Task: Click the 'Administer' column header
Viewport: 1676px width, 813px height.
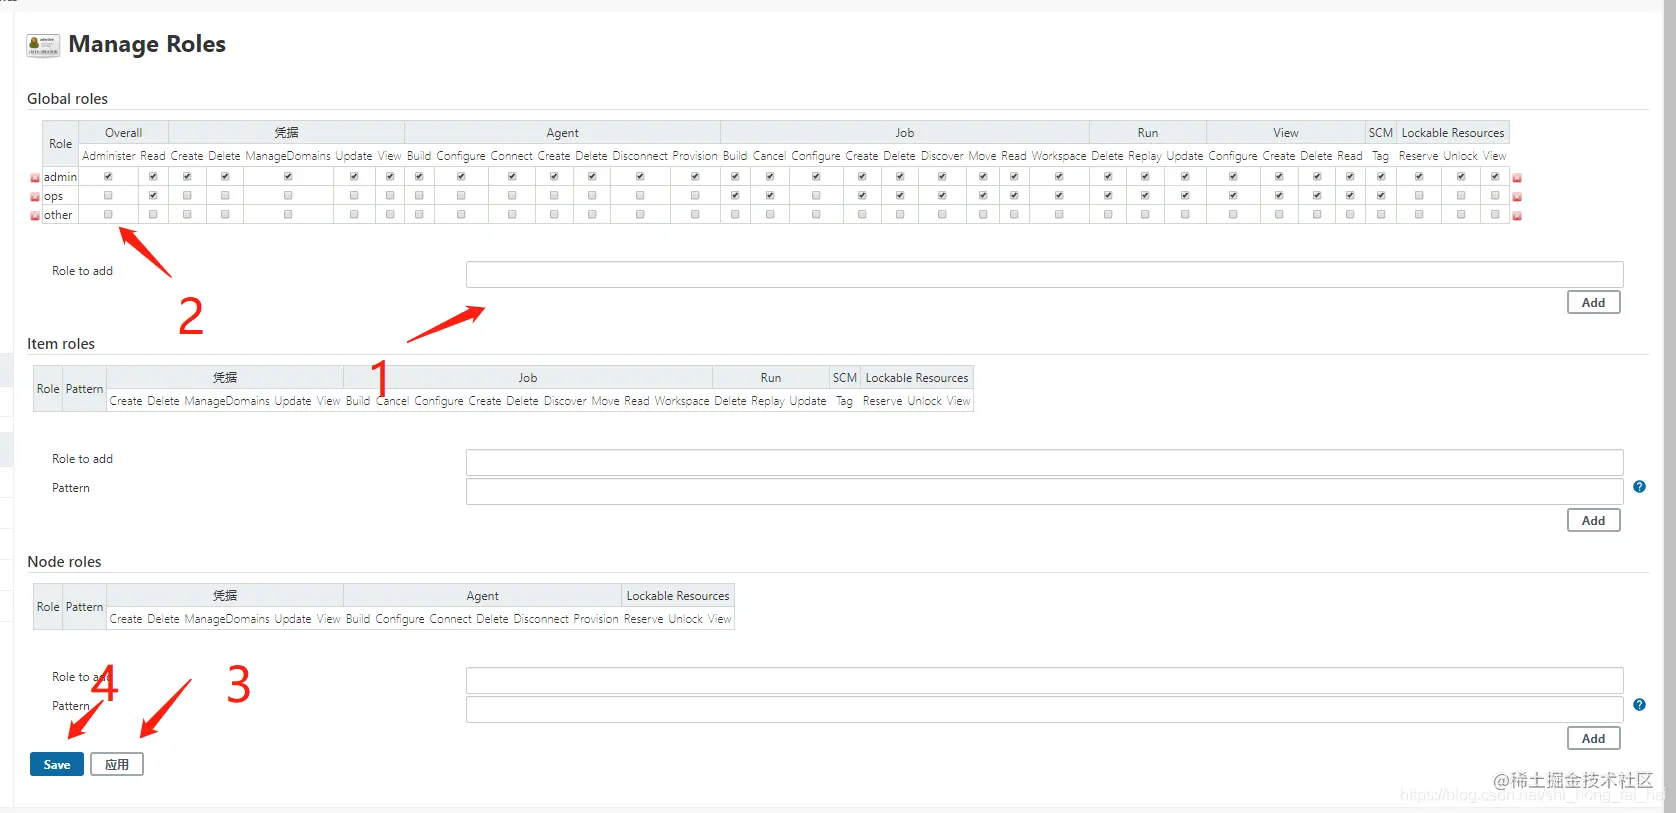Action: (x=108, y=156)
